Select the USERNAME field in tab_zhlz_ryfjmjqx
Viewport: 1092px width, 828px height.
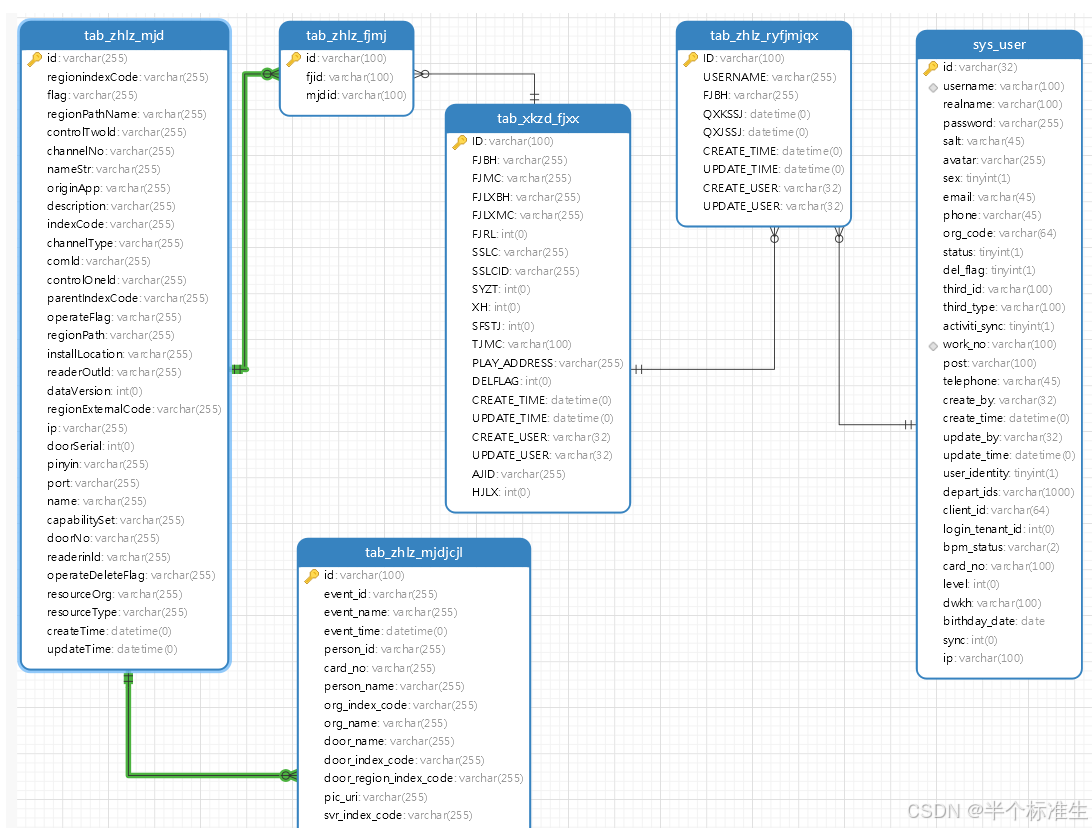[770, 77]
